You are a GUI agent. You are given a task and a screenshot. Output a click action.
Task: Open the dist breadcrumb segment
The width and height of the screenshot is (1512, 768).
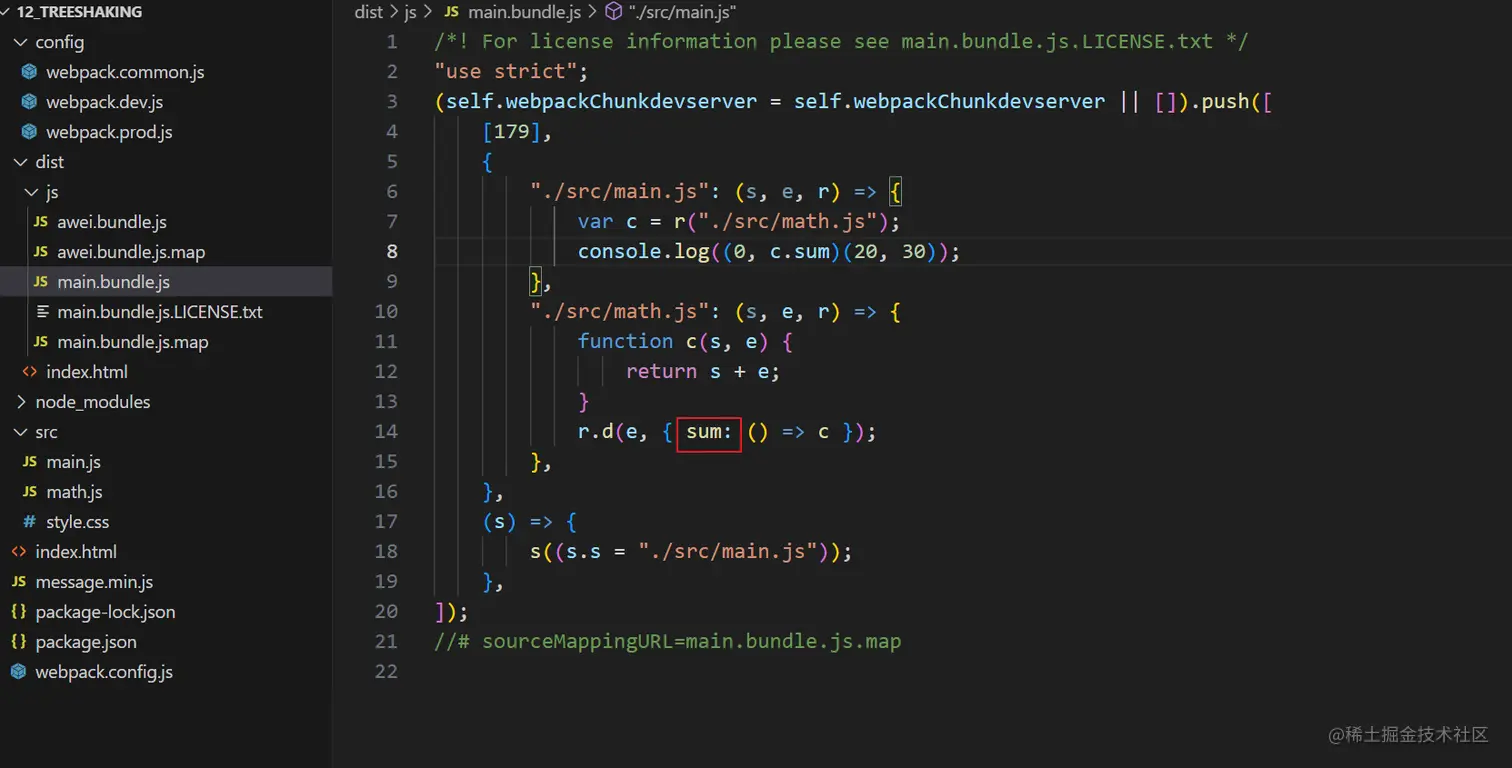[369, 12]
